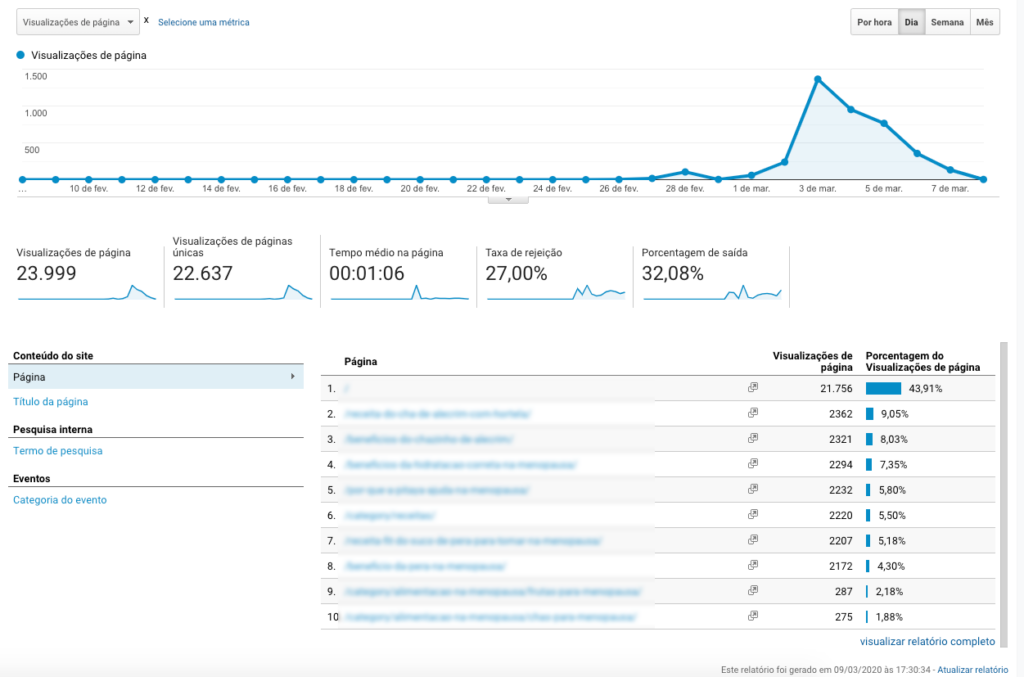This screenshot has width=1024, height=677.
Task: Collapse chart using arrow handle below graph
Action: point(508,200)
